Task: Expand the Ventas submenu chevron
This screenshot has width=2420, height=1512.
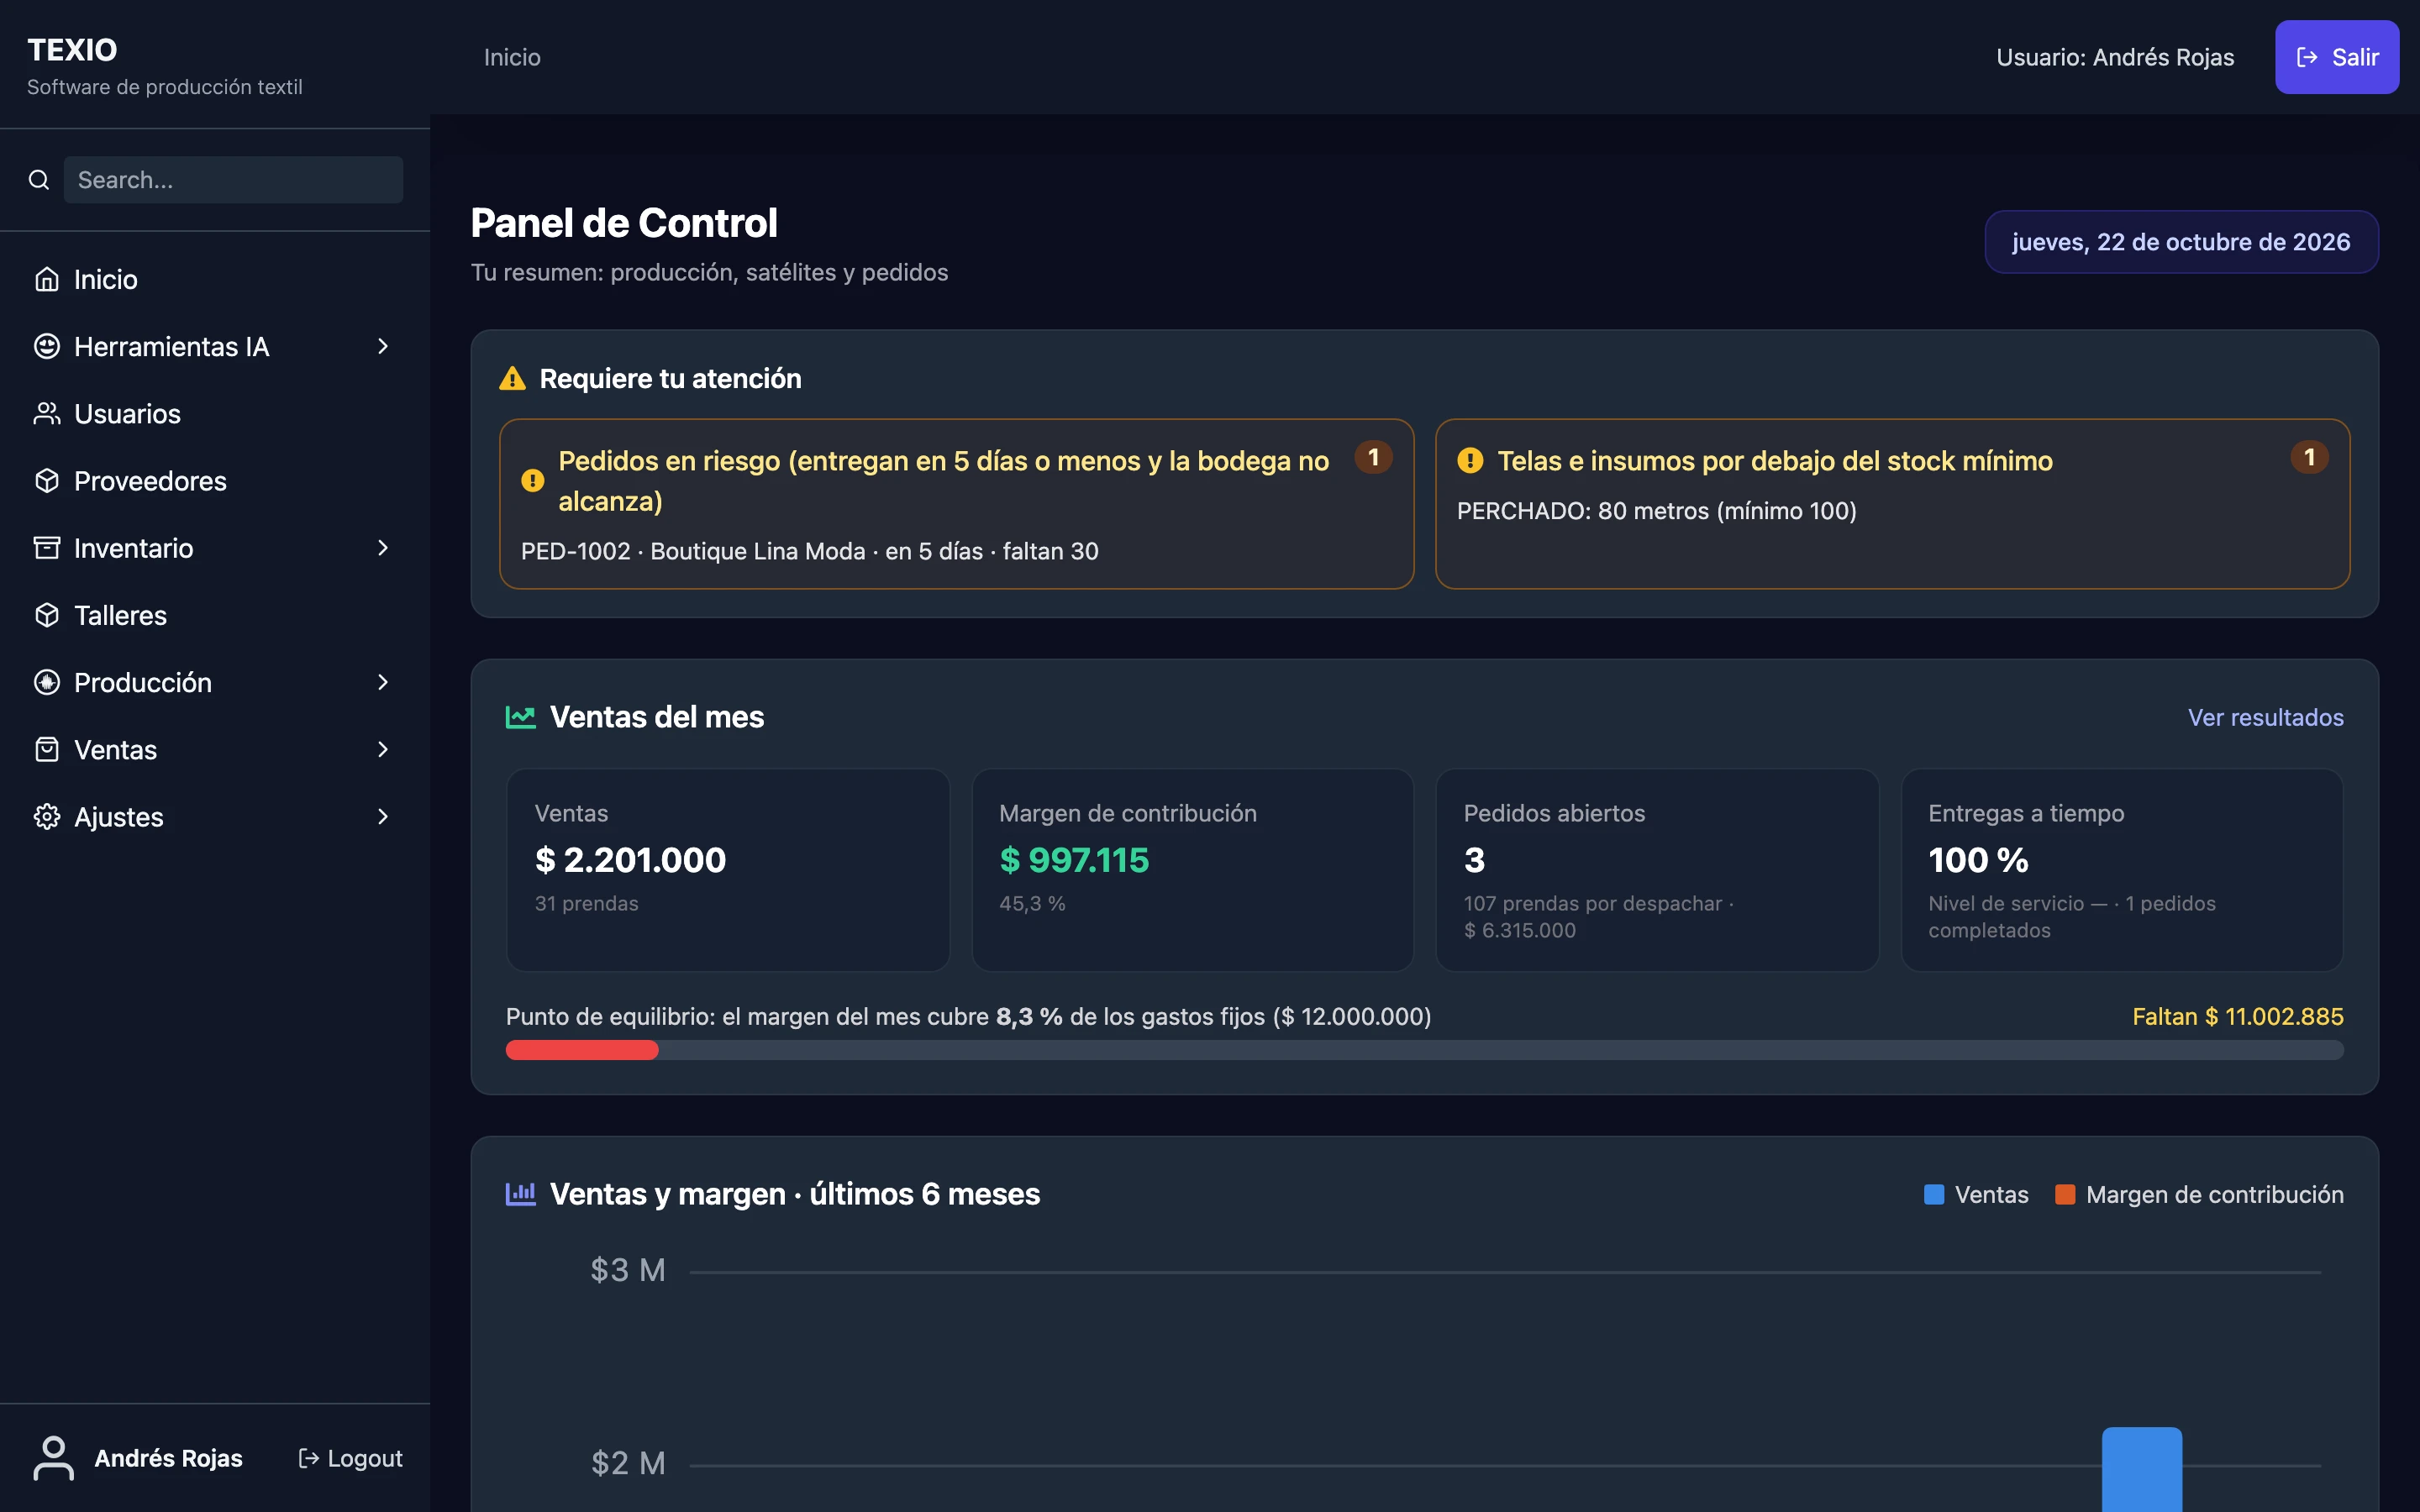Action: [382, 749]
